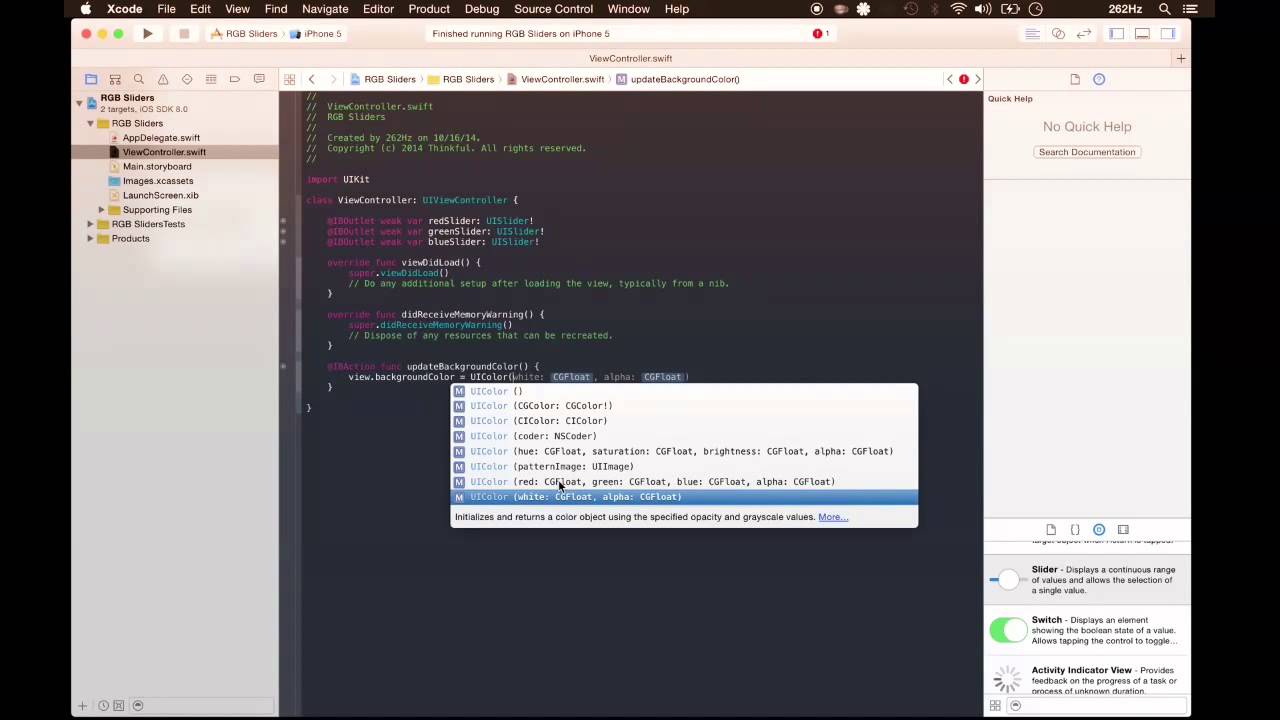Open the Find navigator magnifier icon

point(139,79)
